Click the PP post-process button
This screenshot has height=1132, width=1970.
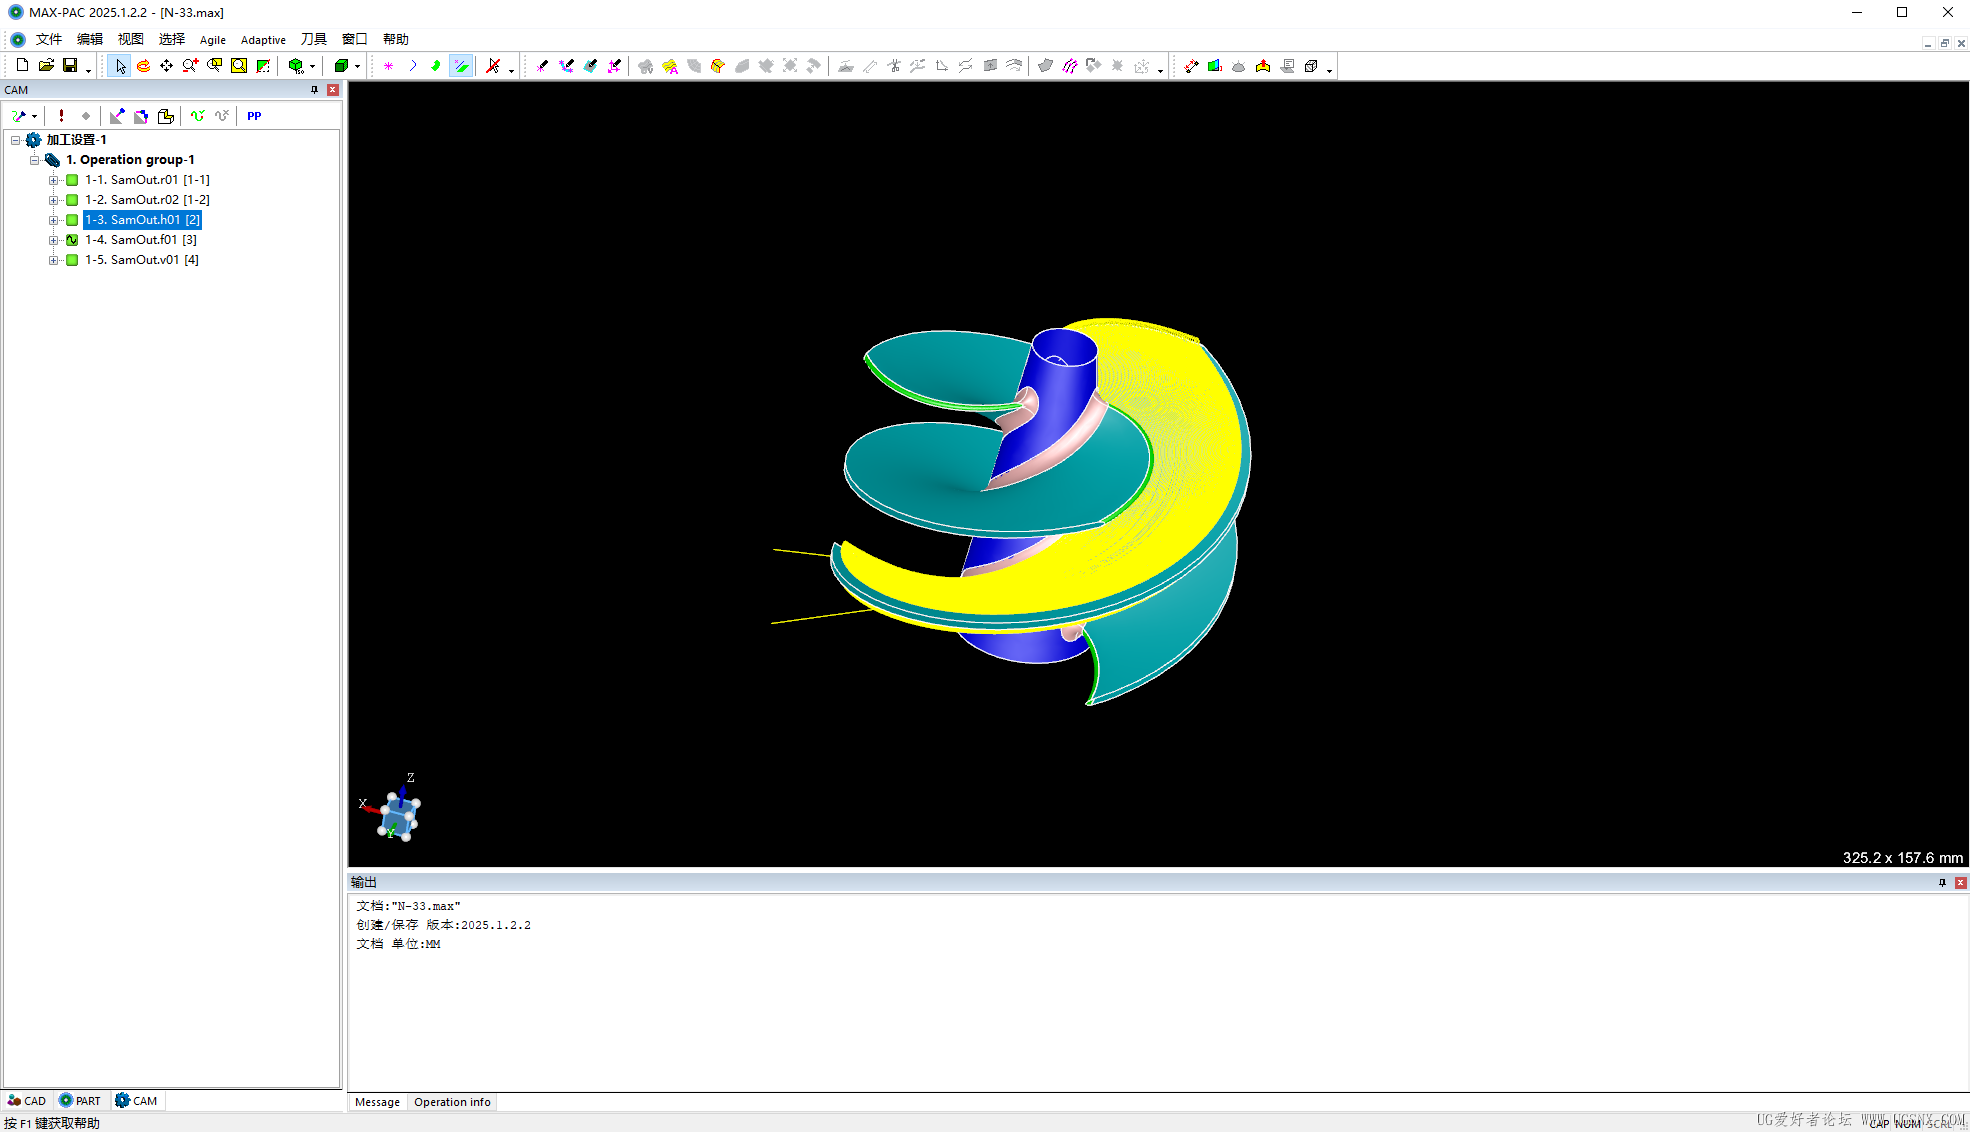coord(254,116)
